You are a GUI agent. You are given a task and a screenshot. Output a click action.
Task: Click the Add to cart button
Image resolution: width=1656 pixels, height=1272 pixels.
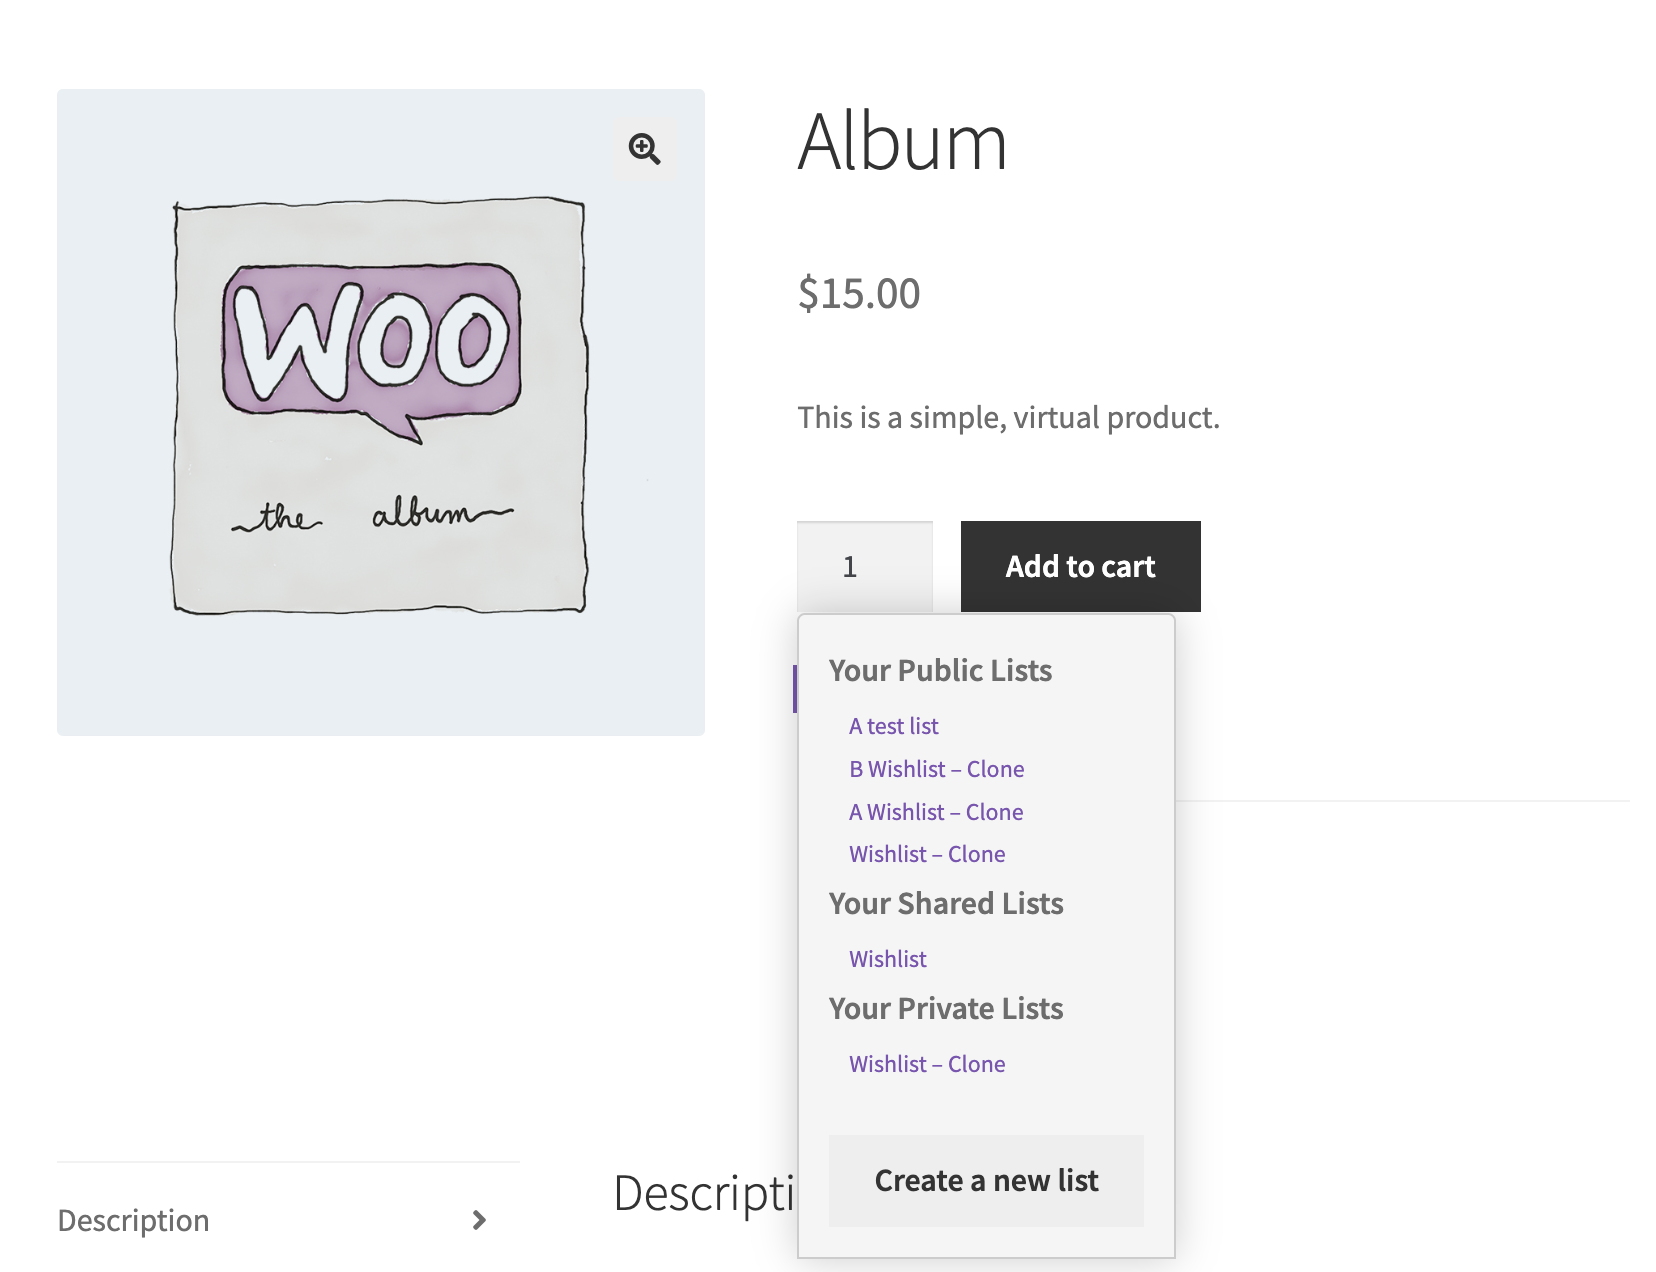pos(1079,566)
